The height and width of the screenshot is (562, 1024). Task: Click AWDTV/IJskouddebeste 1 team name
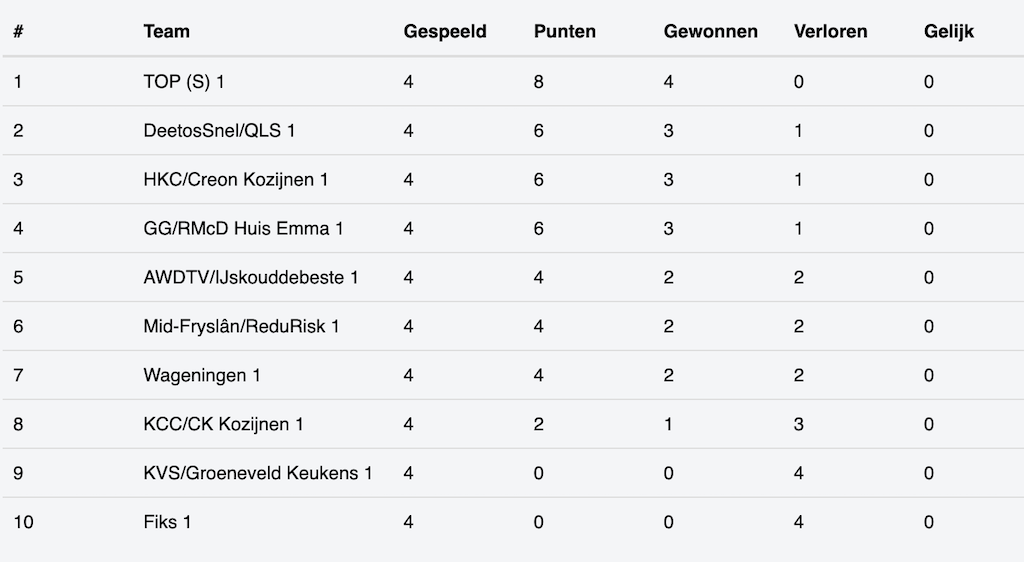tap(251, 278)
